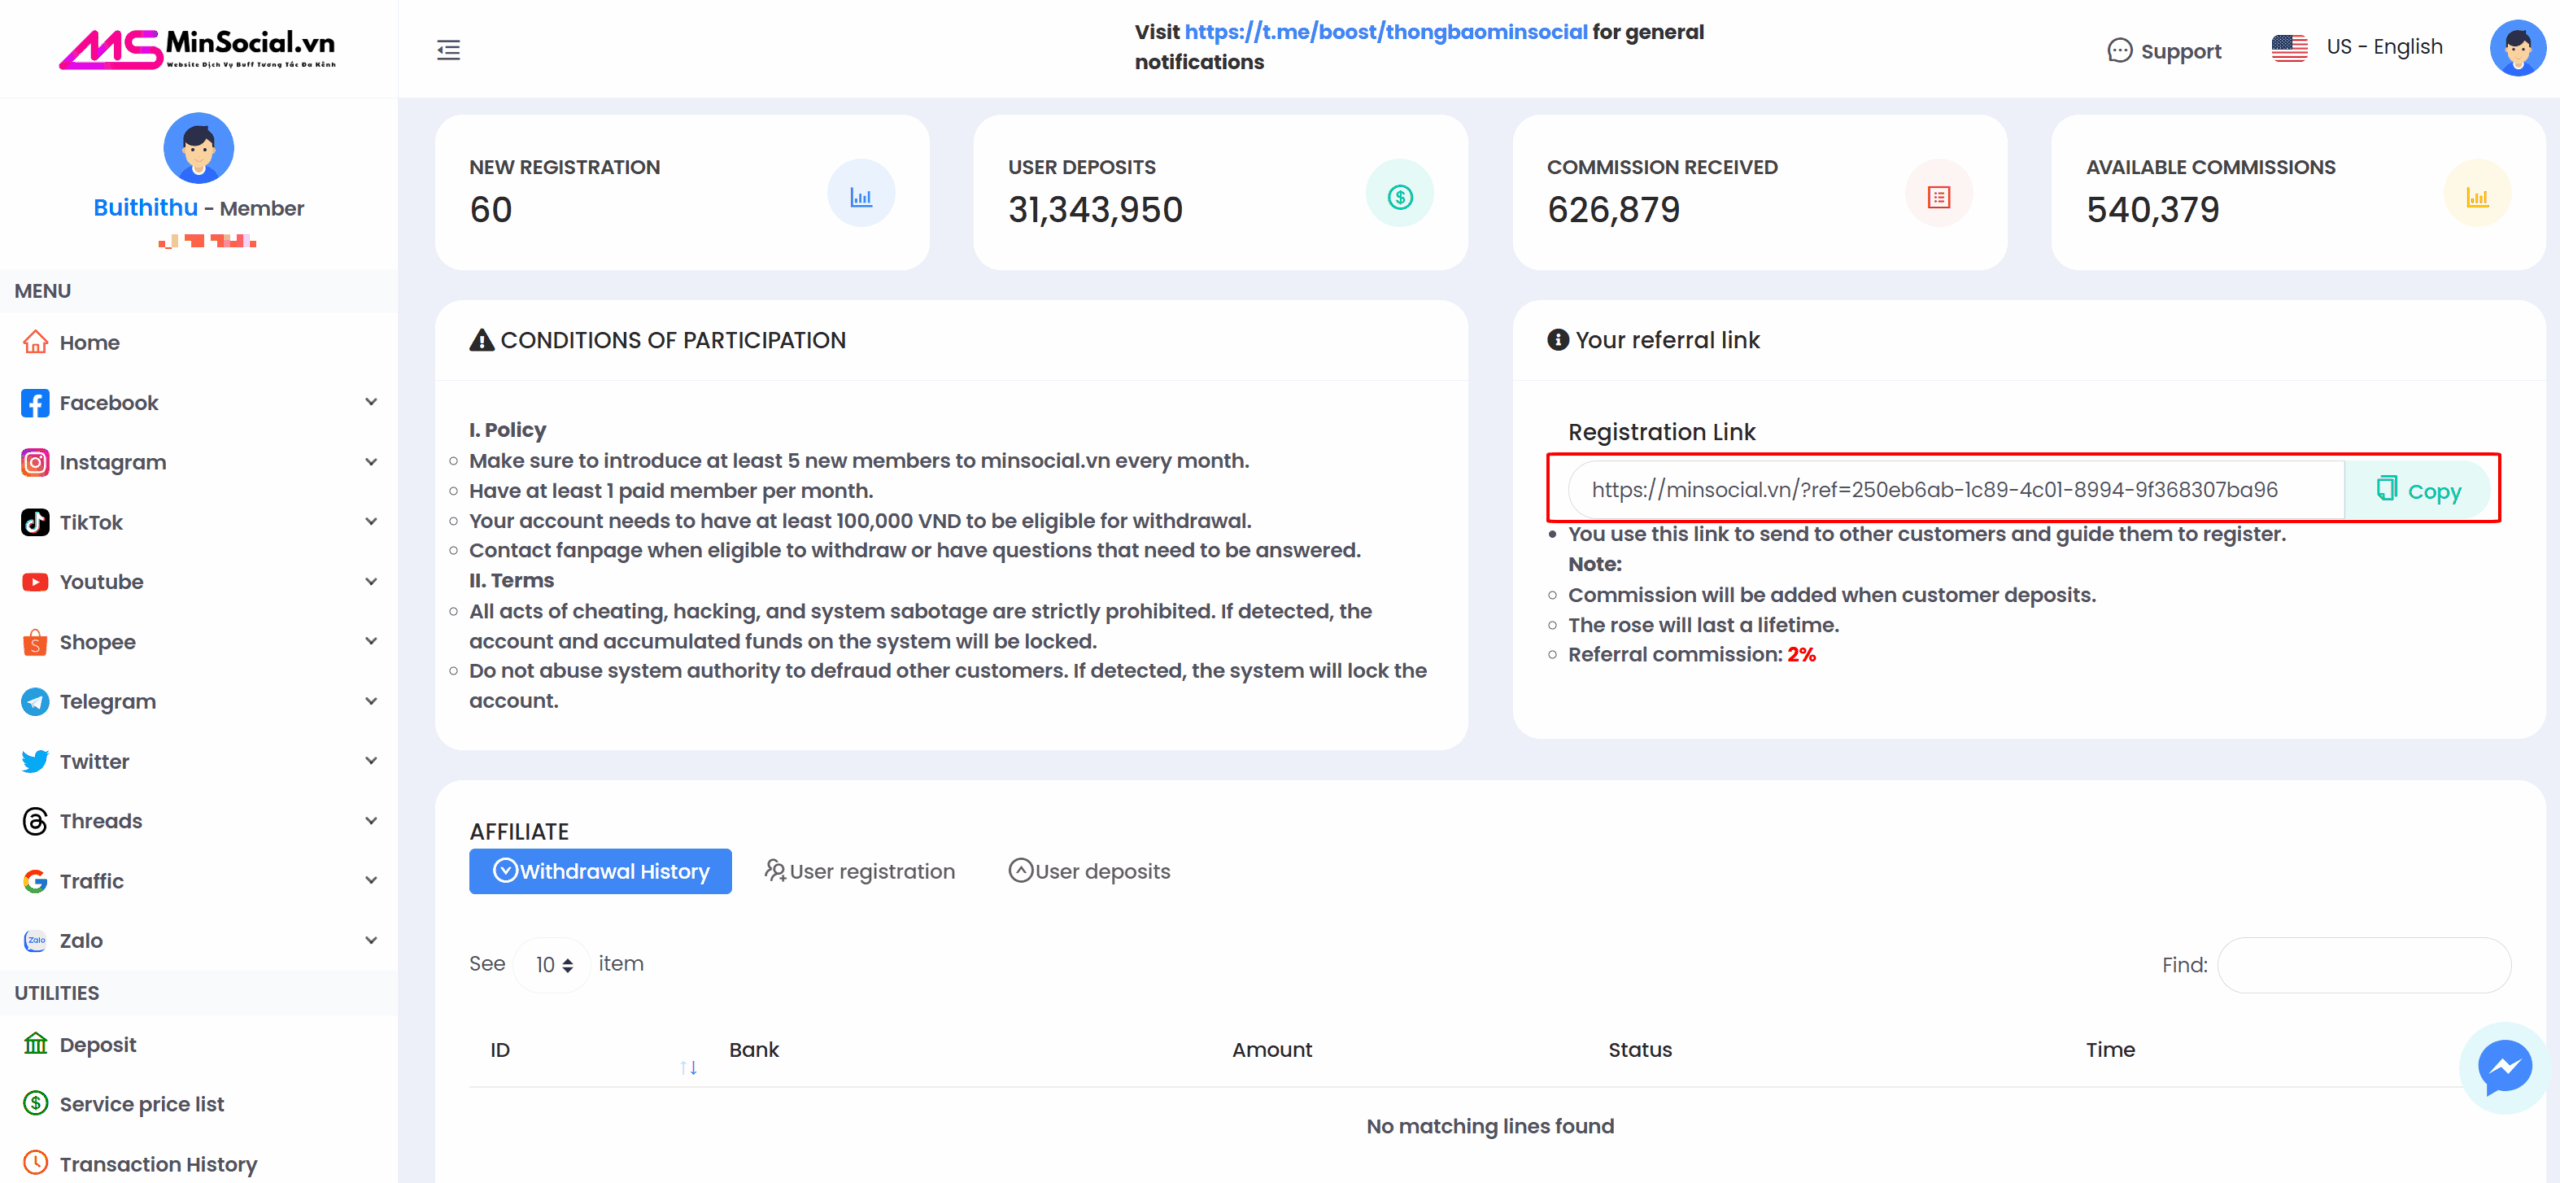Image resolution: width=2560 pixels, height=1183 pixels.
Task: Open the Buithithu username link
Action: (x=146, y=207)
